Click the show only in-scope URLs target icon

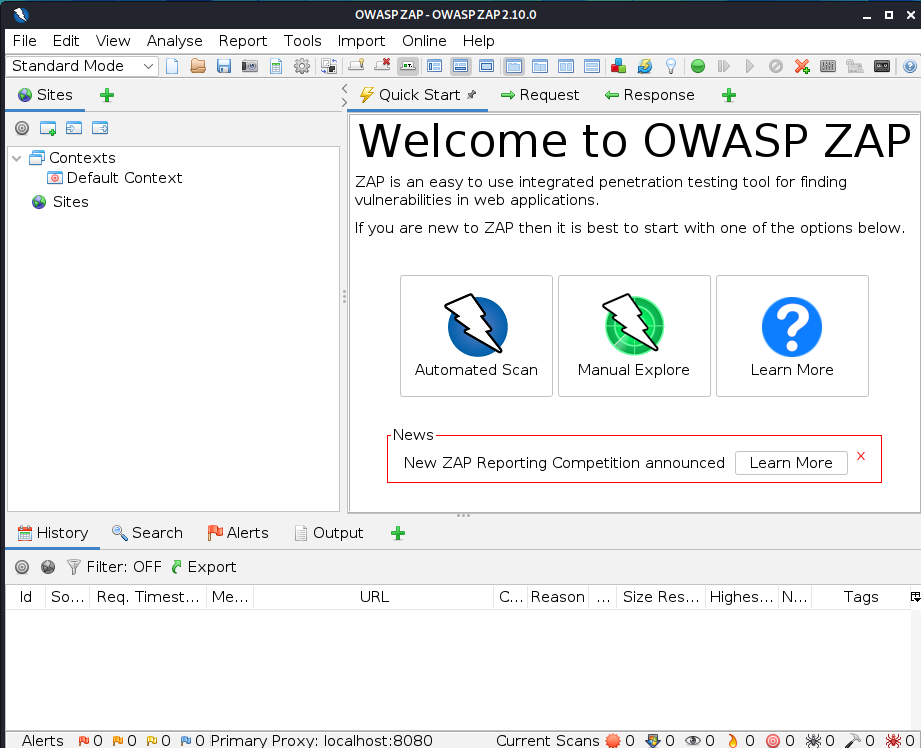coord(22,128)
